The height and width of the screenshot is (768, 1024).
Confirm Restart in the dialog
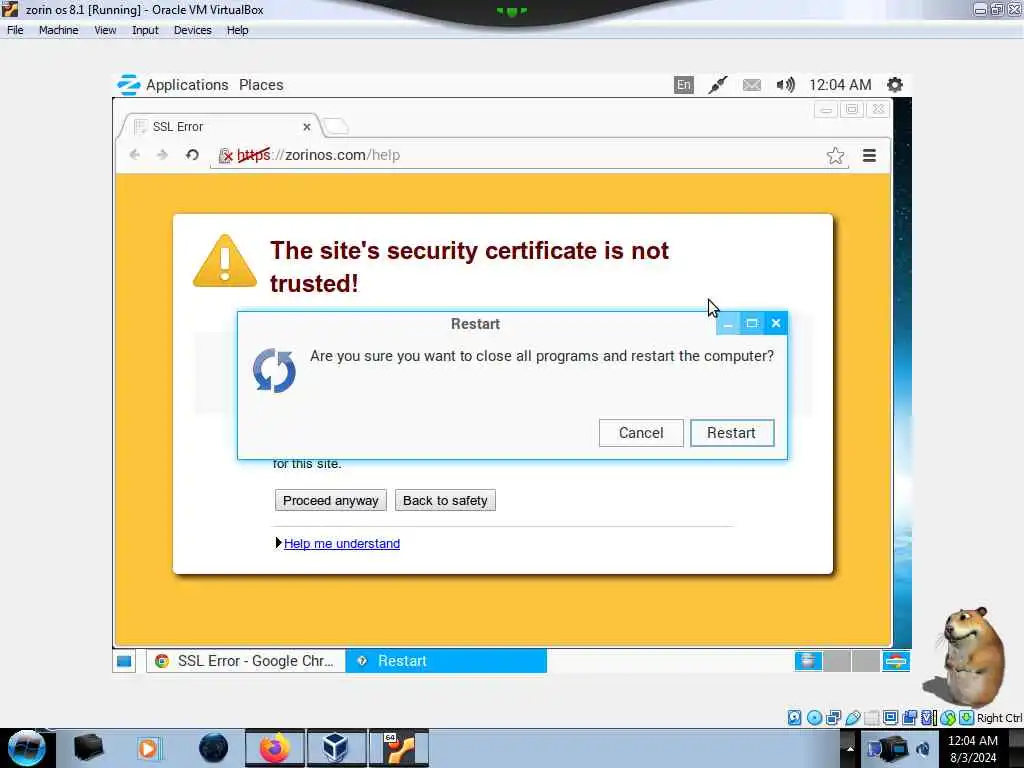click(x=731, y=433)
